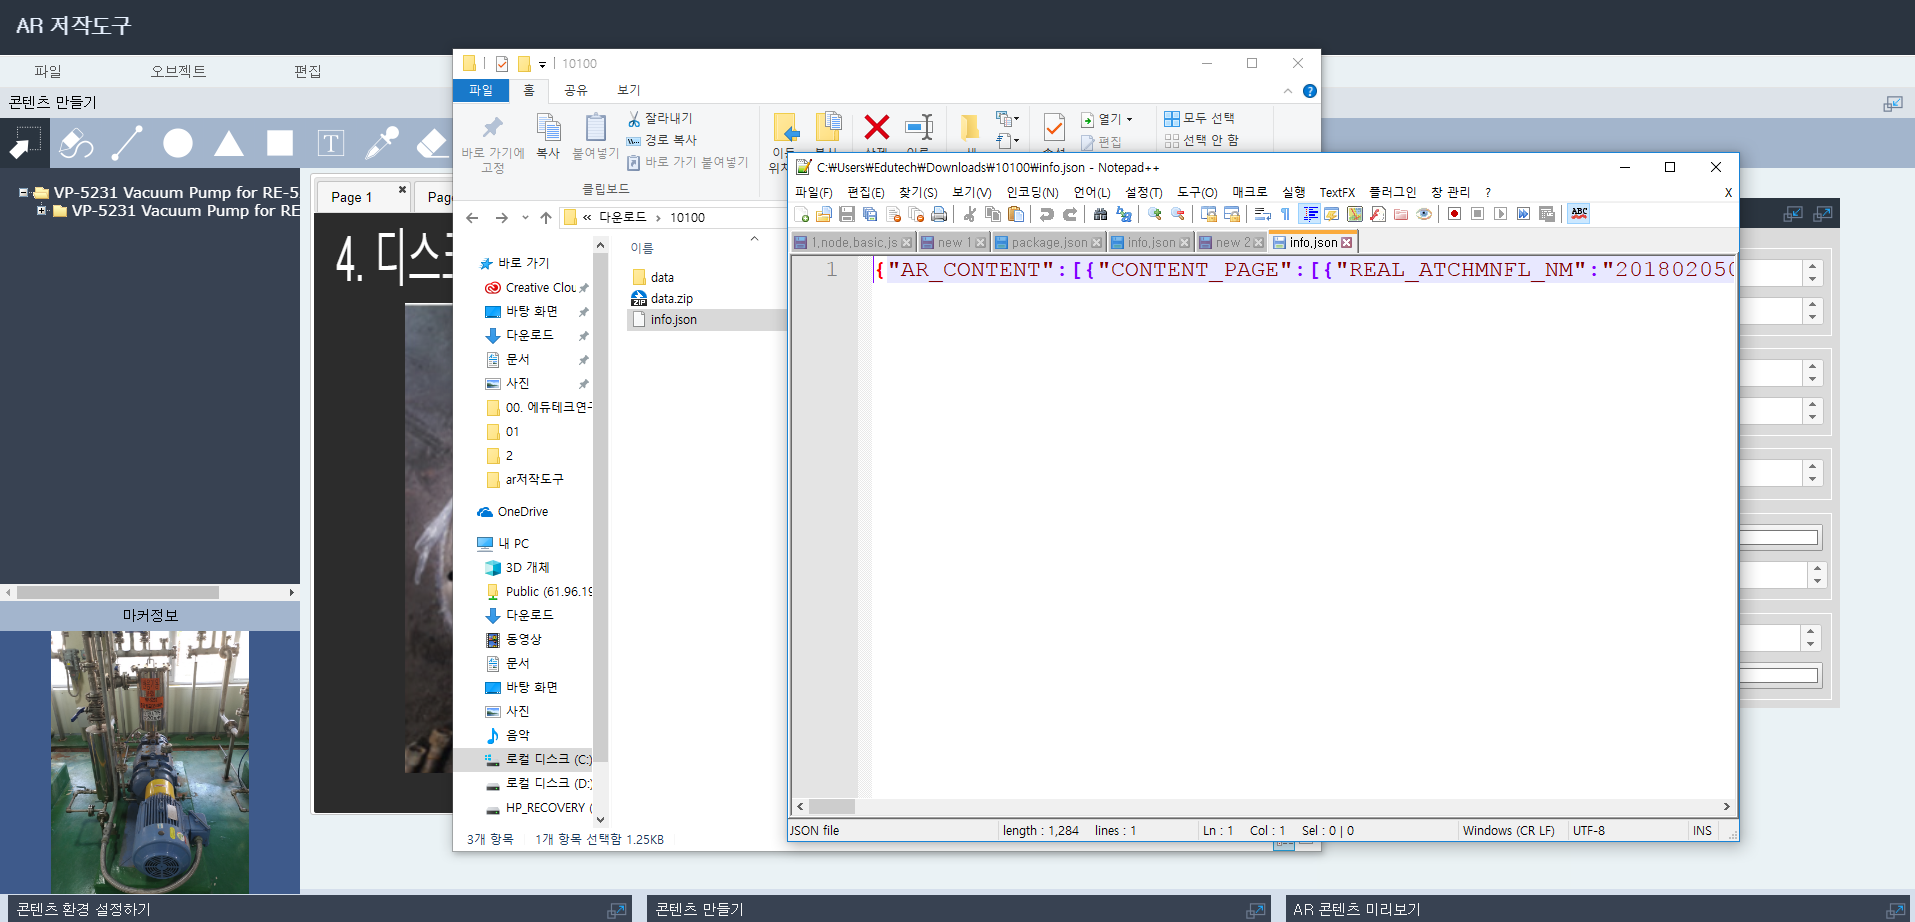Click 선택 안 함 in Explorer ribbon
Viewport: 1915px width, 922px height.
(1201, 140)
